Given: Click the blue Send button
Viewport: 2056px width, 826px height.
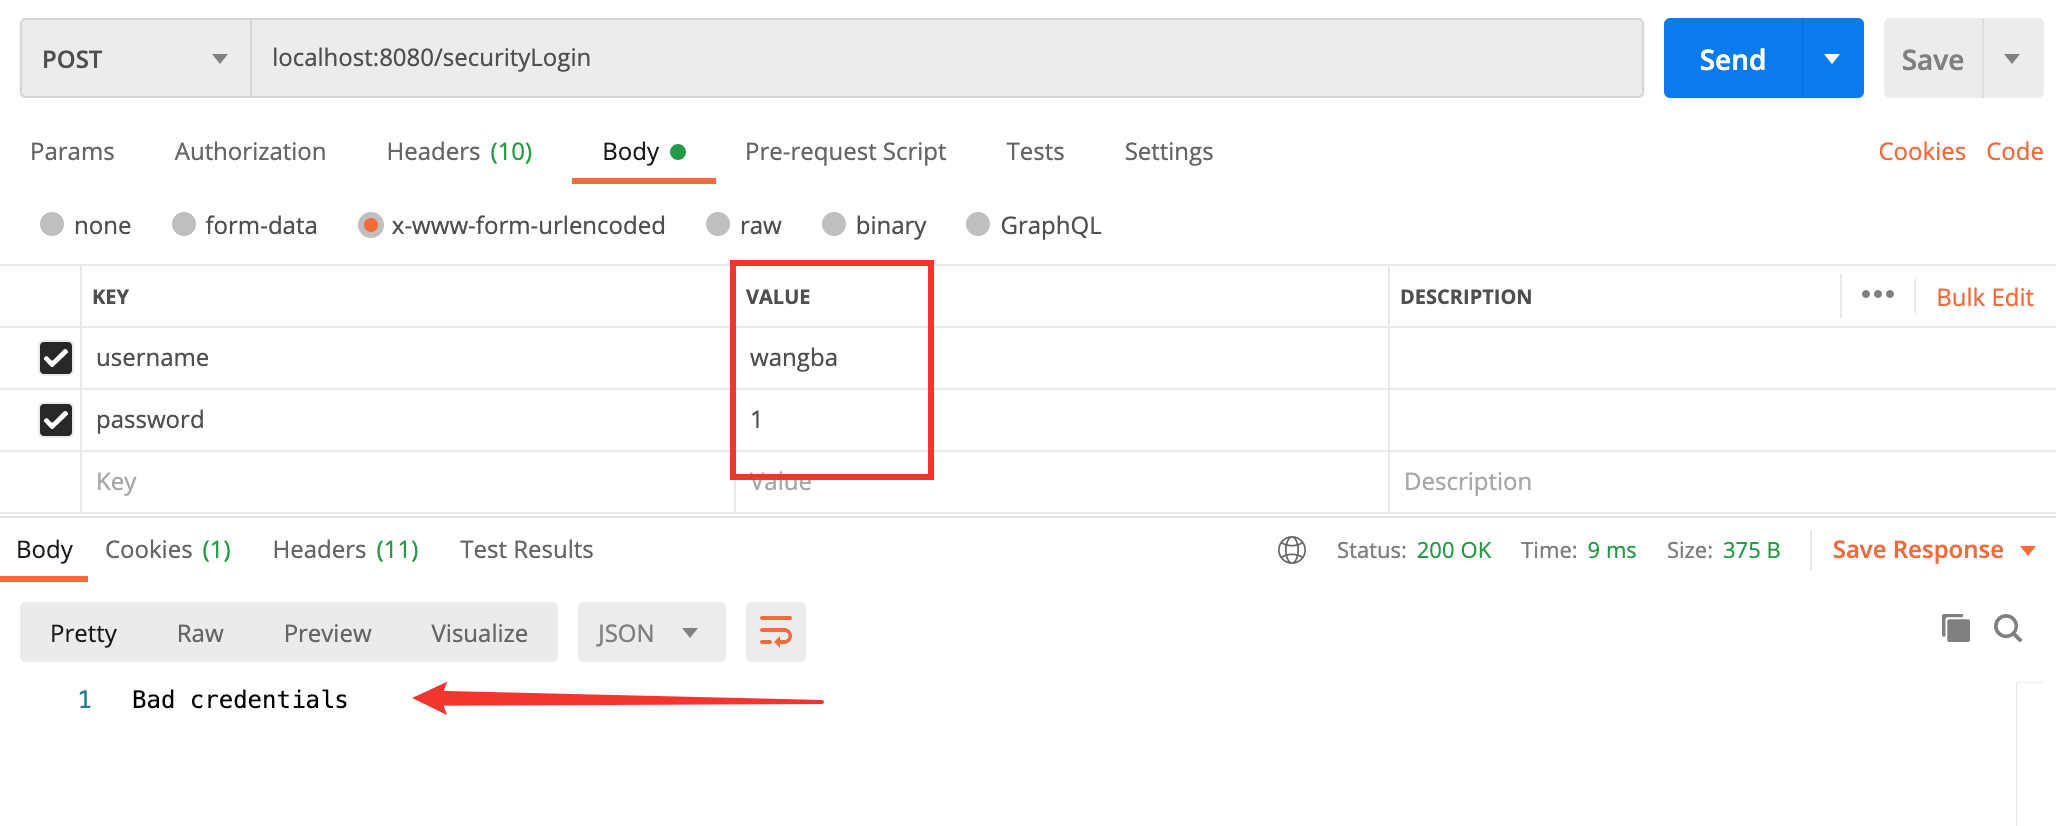Looking at the screenshot, I should point(1732,59).
